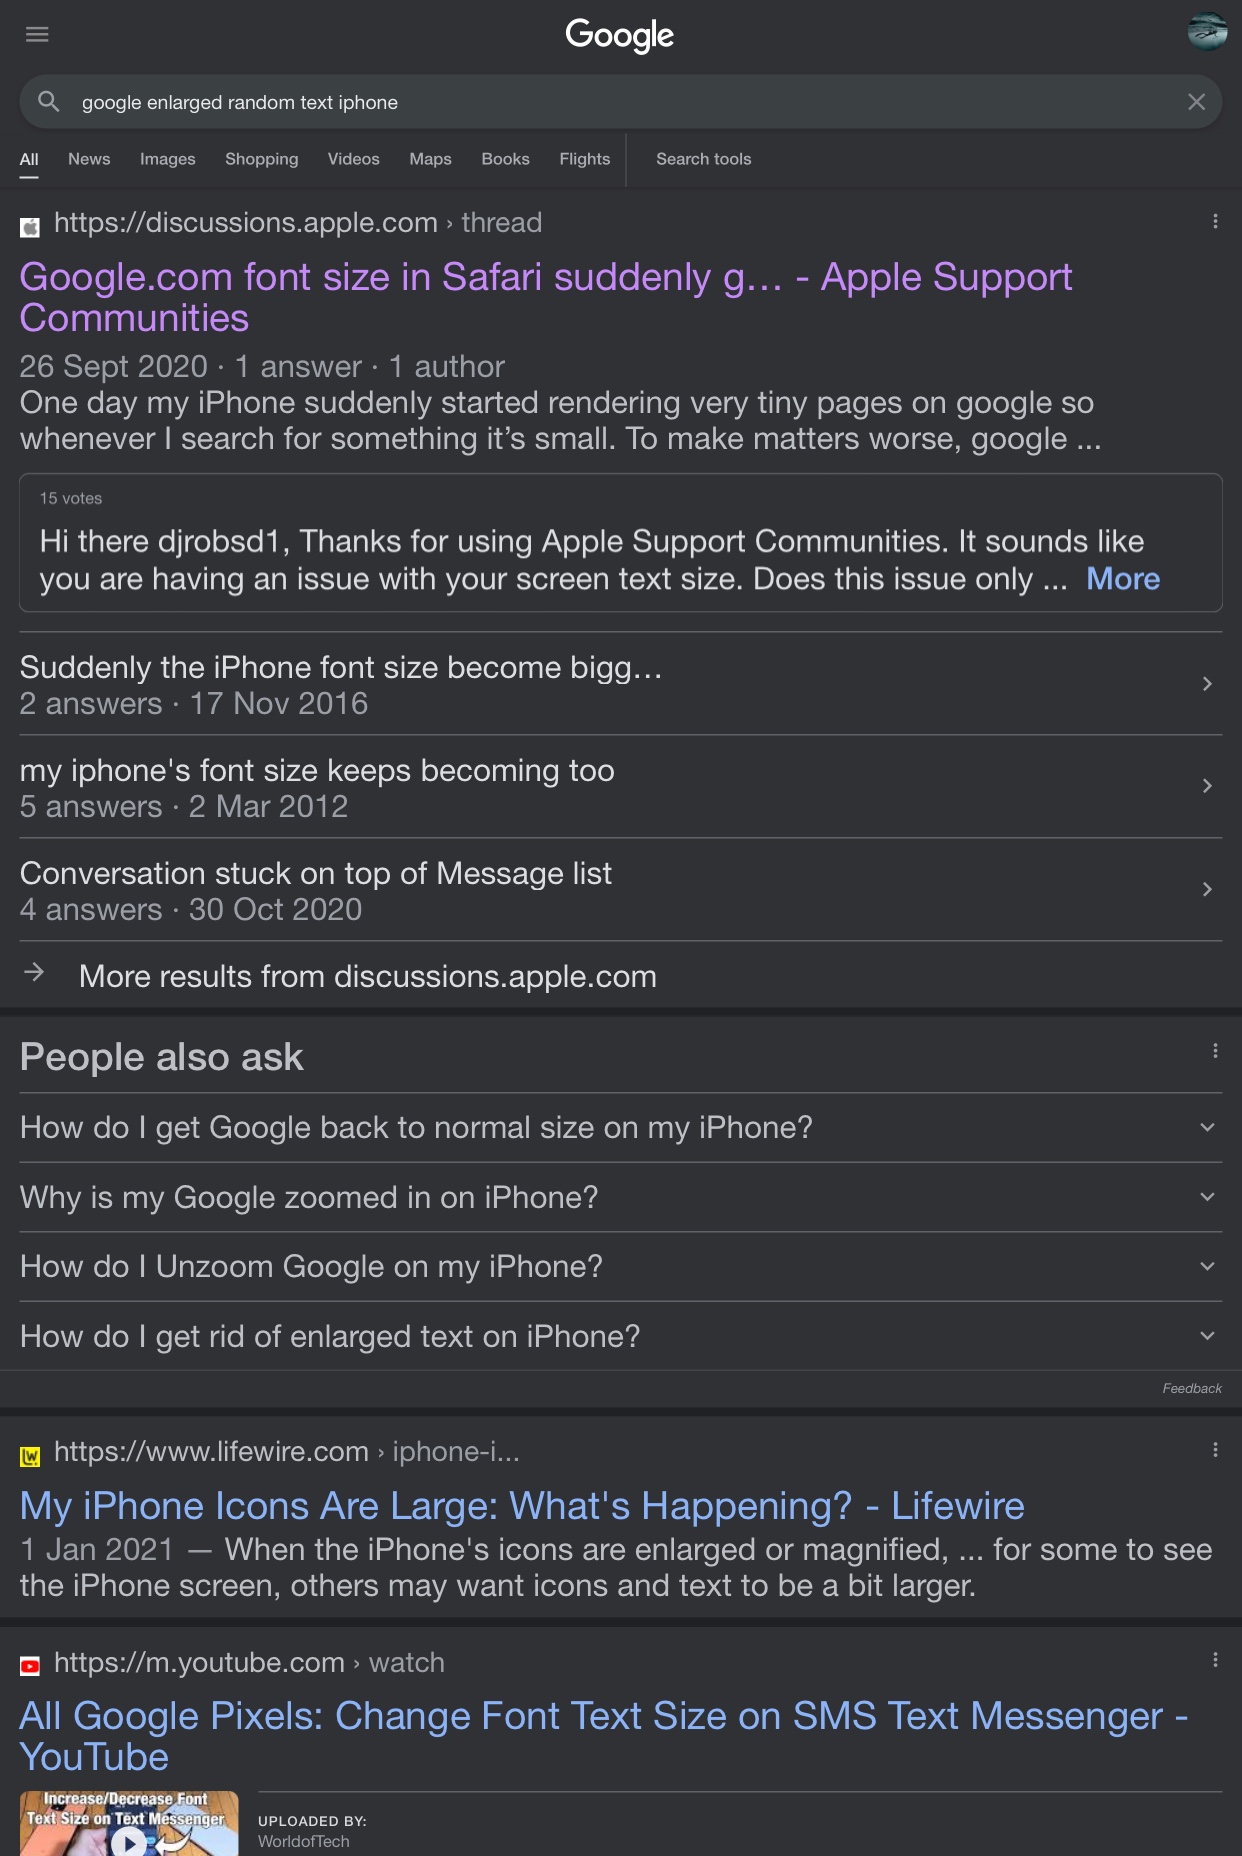Click the One day my iPhone snippet text
The image size is (1242, 1856).
(560, 421)
